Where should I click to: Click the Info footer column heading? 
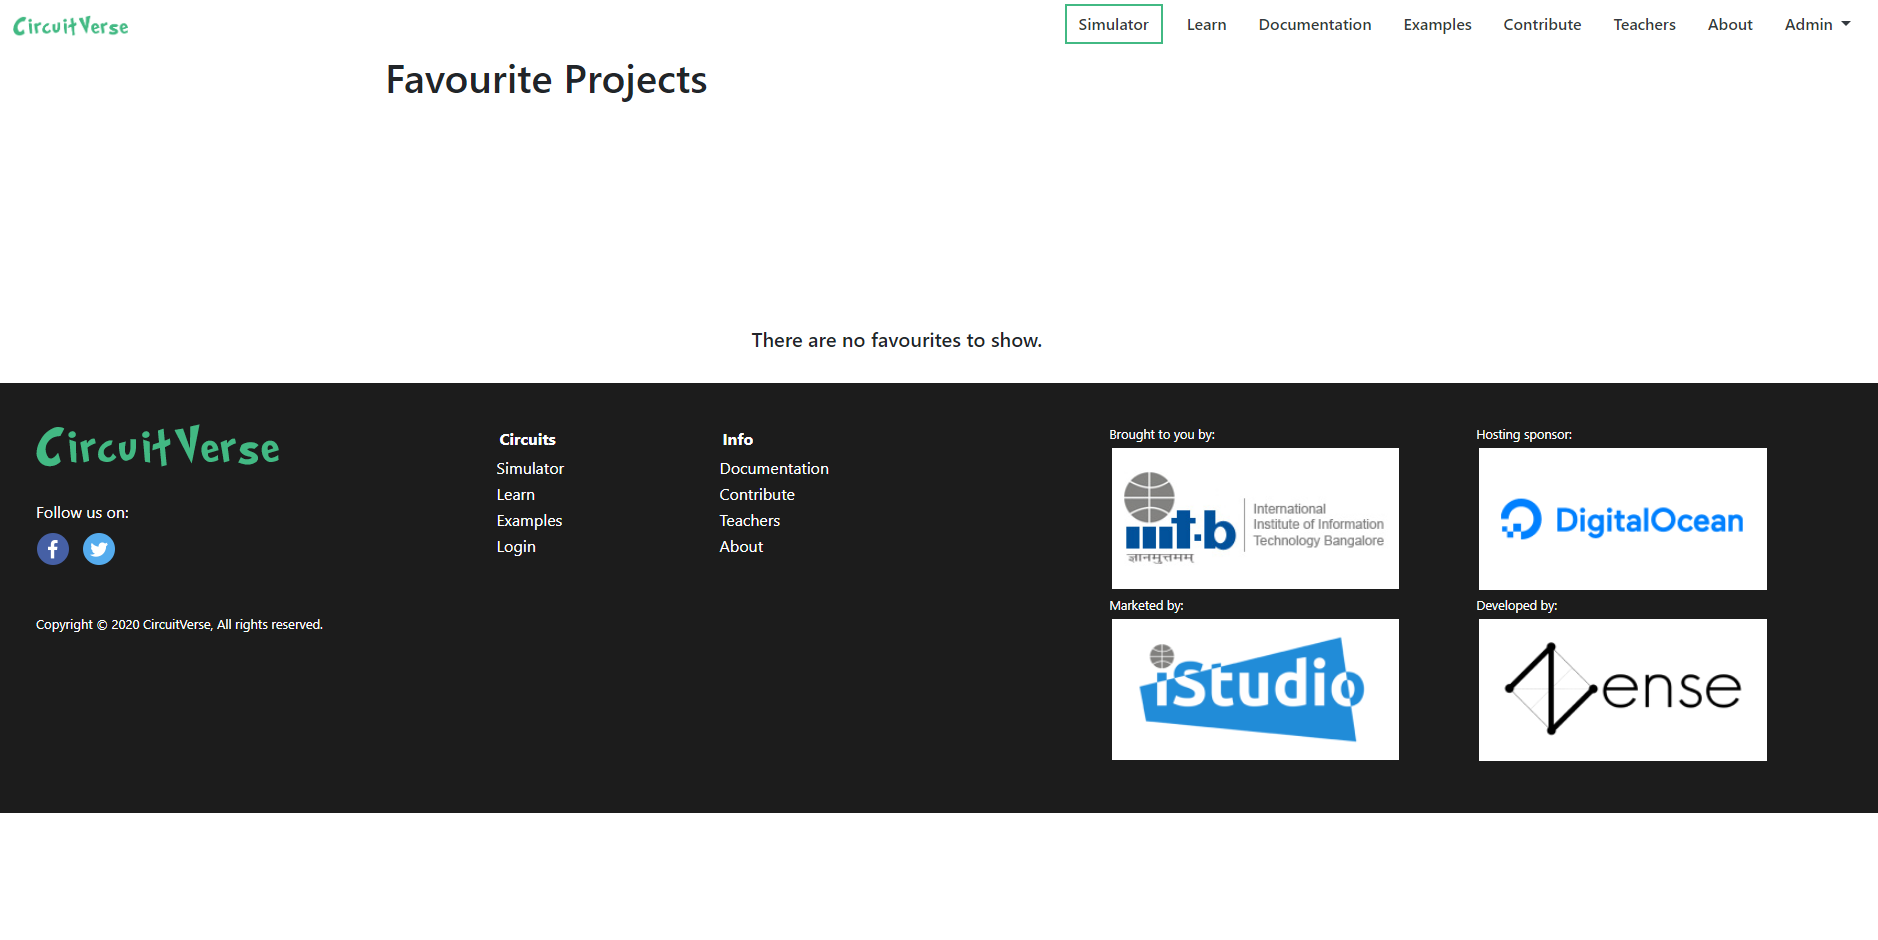[x=737, y=440]
